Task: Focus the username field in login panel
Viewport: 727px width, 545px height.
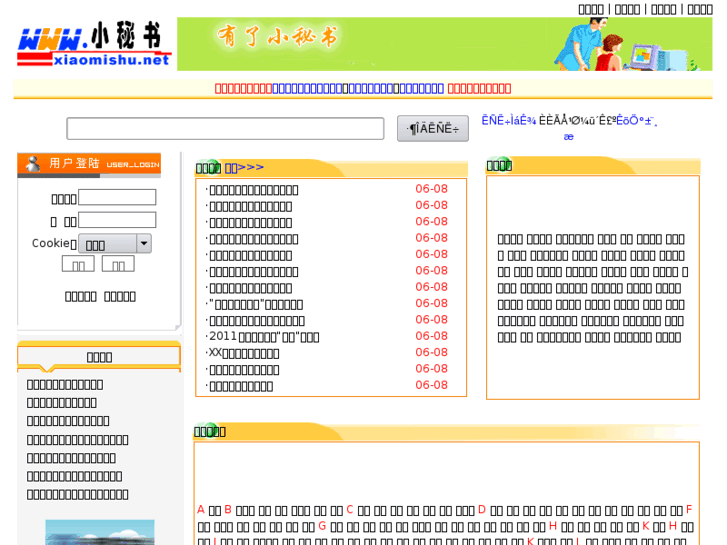Action: pyautogui.click(x=117, y=197)
